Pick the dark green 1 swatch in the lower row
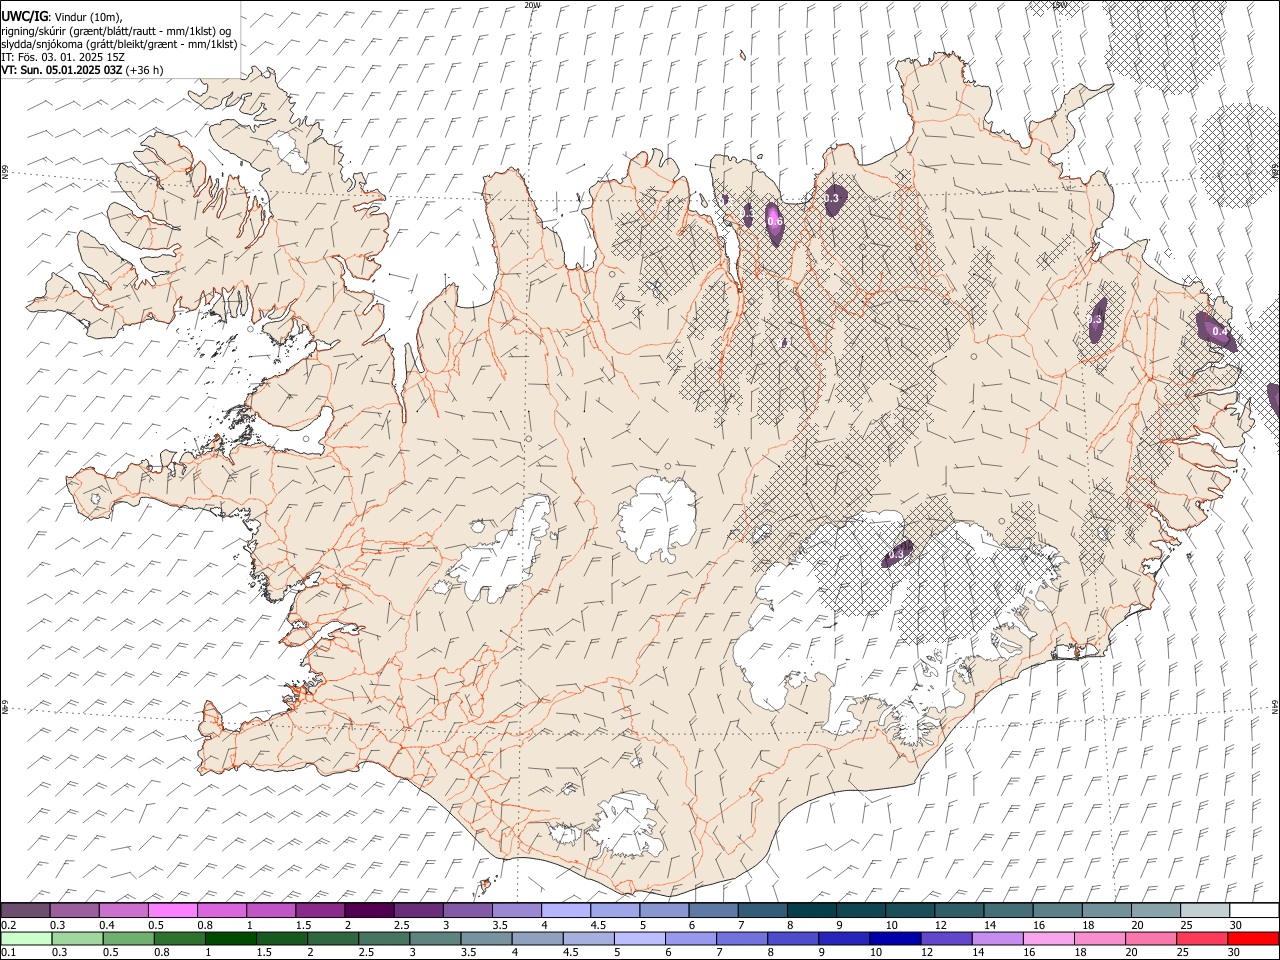 pyautogui.click(x=230, y=938)
